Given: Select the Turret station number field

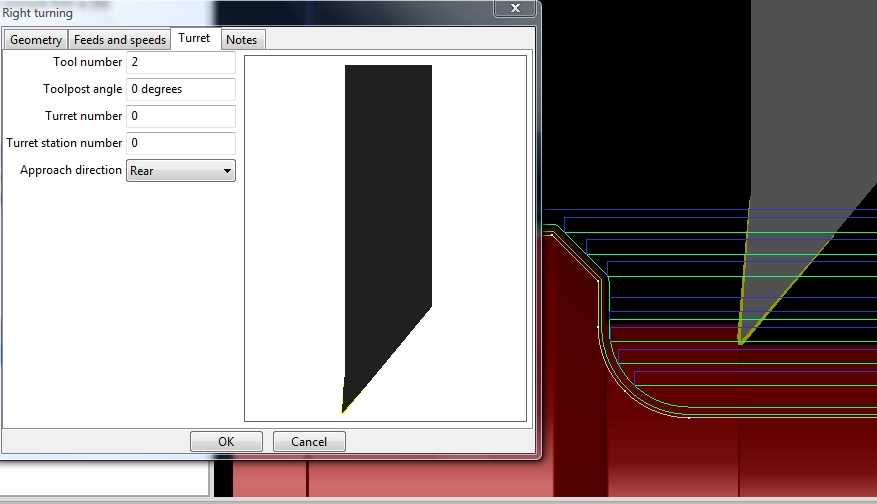Looking at the screenshot, I should 181,143.
